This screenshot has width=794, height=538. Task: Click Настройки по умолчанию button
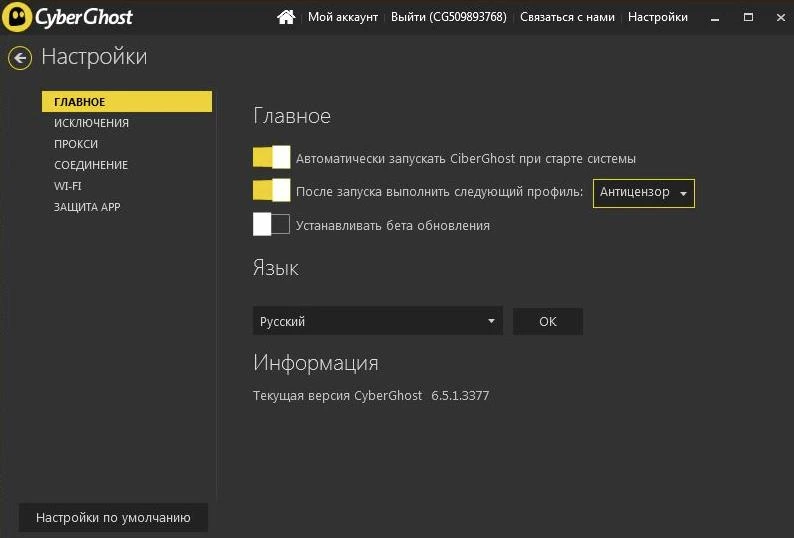[x=113, y=517]
